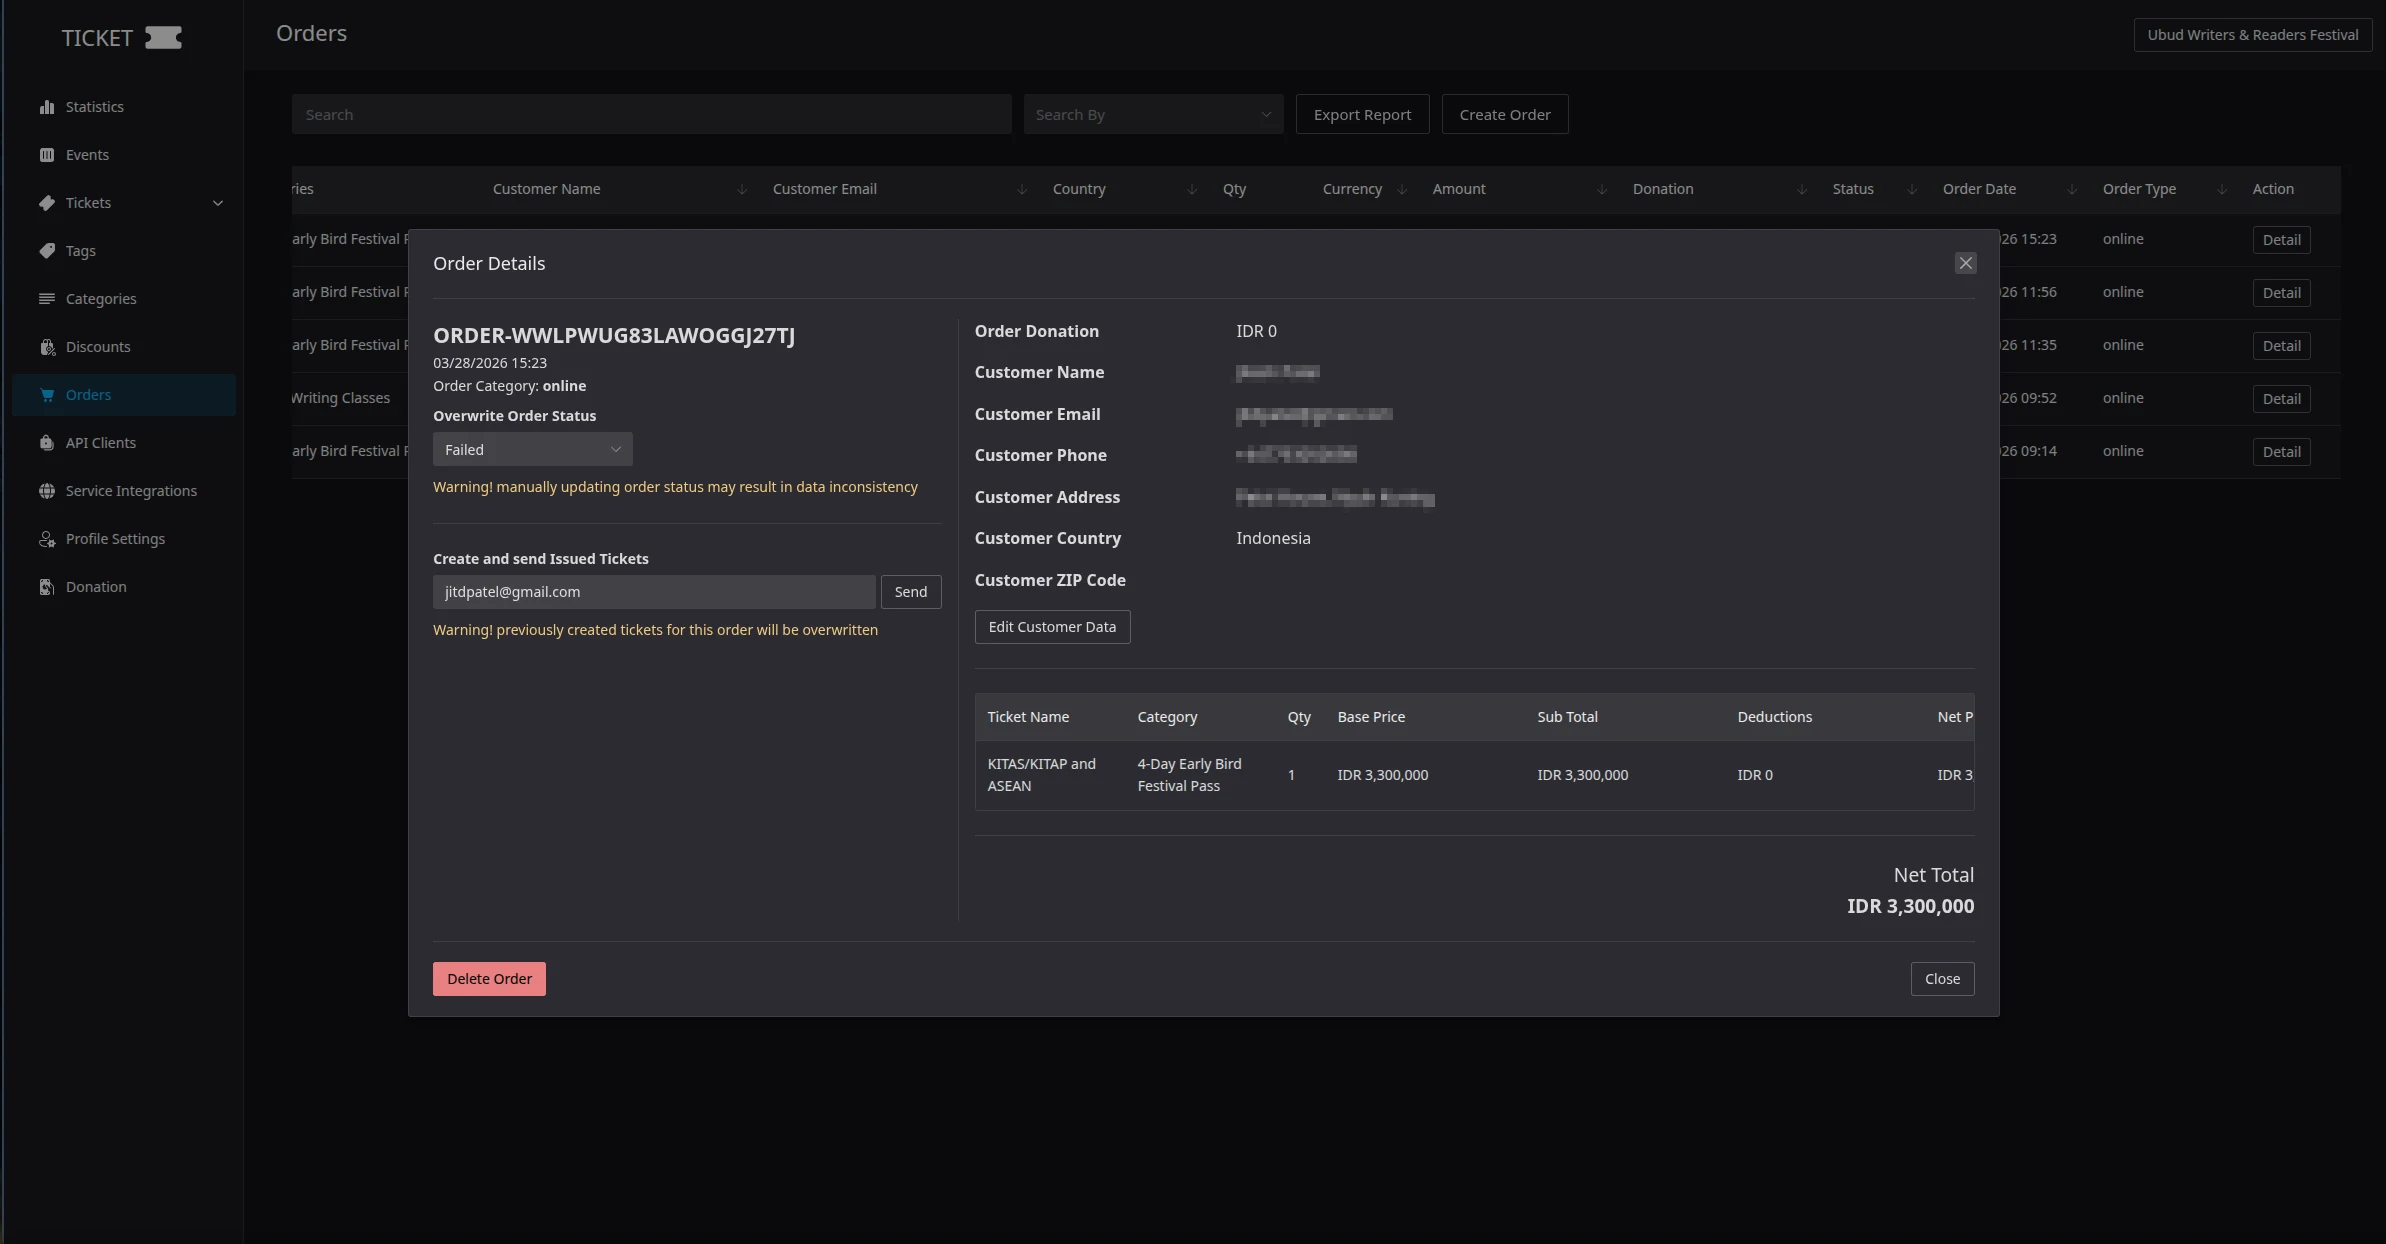Open the Ubud Writers & Readers Festival selector
2386x1244 pixels.
coord(2252,35)
